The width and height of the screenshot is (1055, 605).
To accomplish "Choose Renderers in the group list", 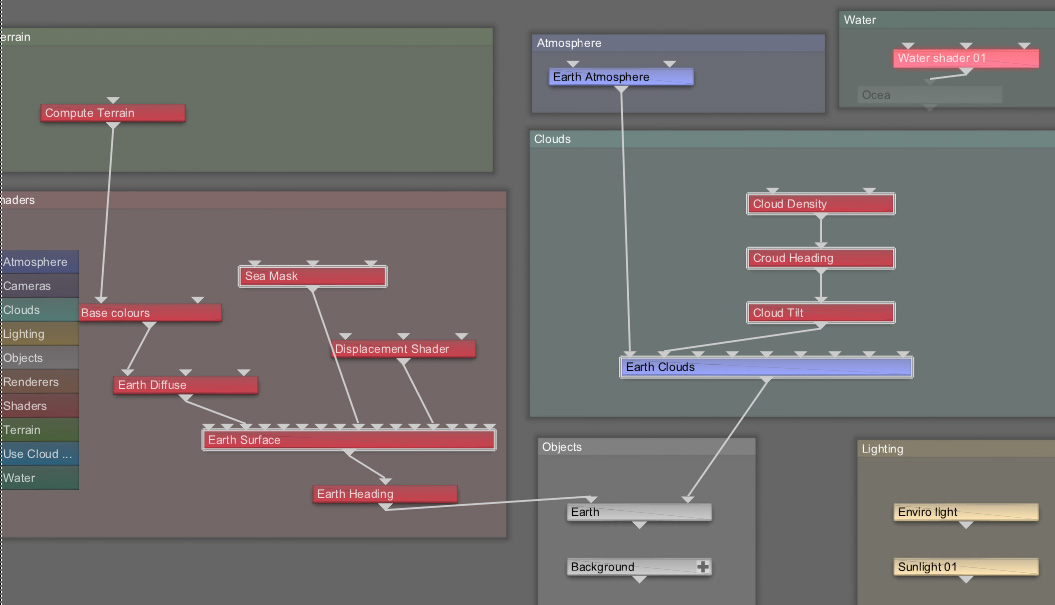I will pos(39,382).
